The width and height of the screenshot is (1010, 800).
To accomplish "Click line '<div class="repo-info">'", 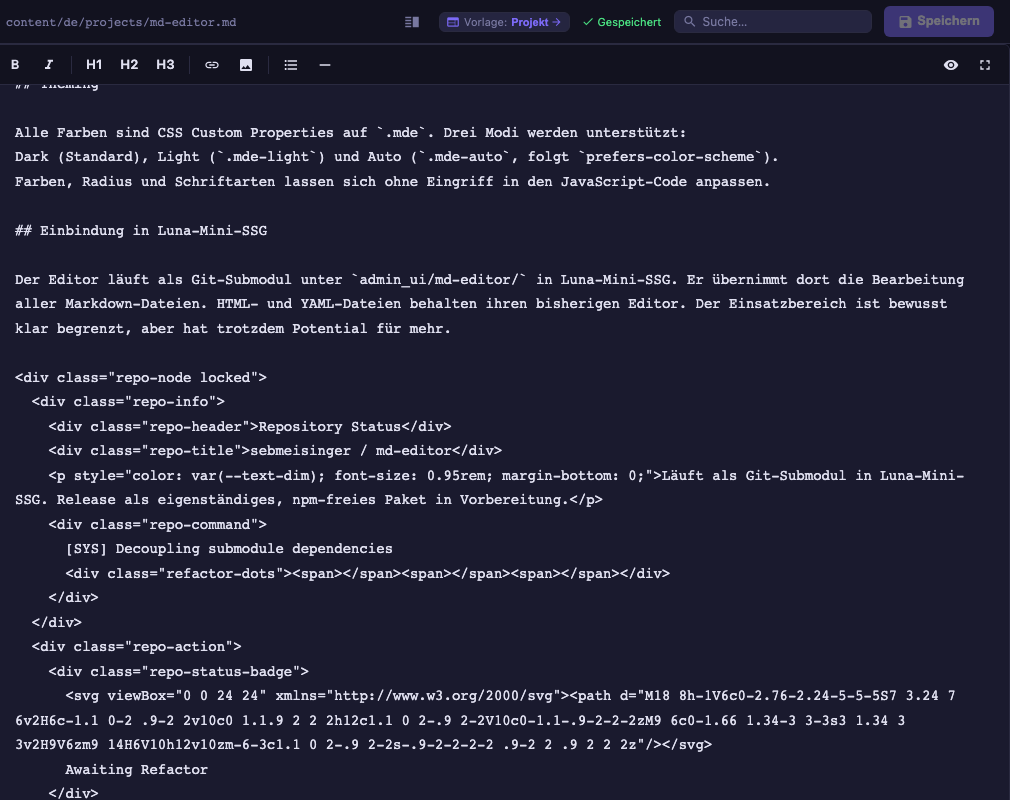I will 128,402.
